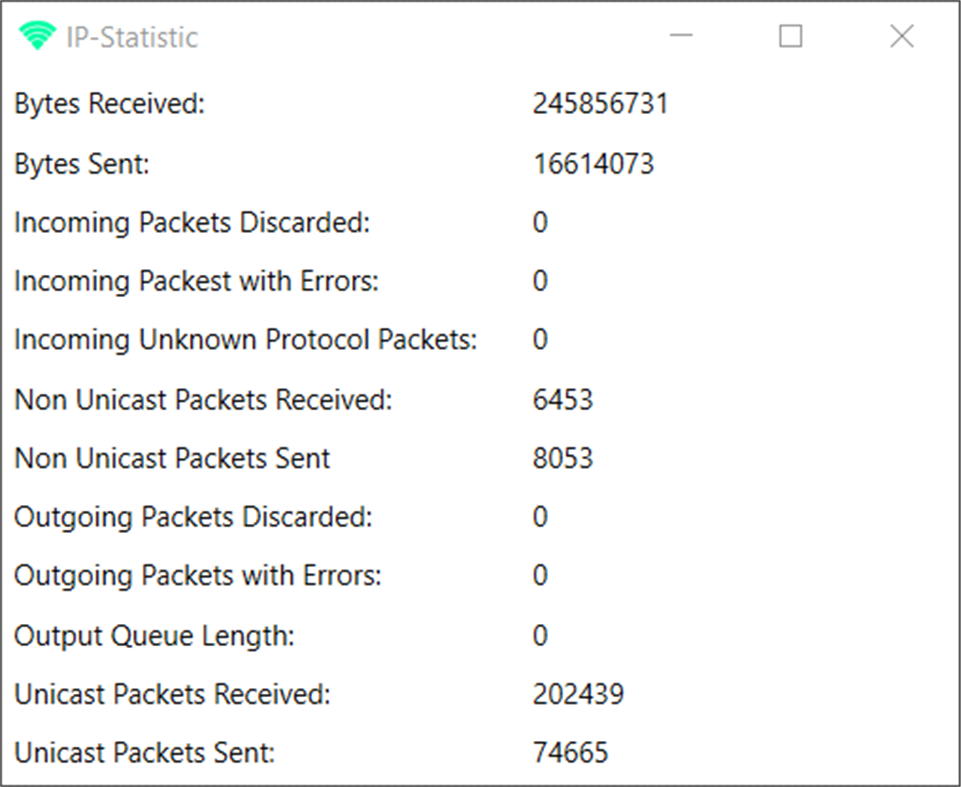
Task: Click the Outgoing Packets Discarded label
Action: coord(193,518)
